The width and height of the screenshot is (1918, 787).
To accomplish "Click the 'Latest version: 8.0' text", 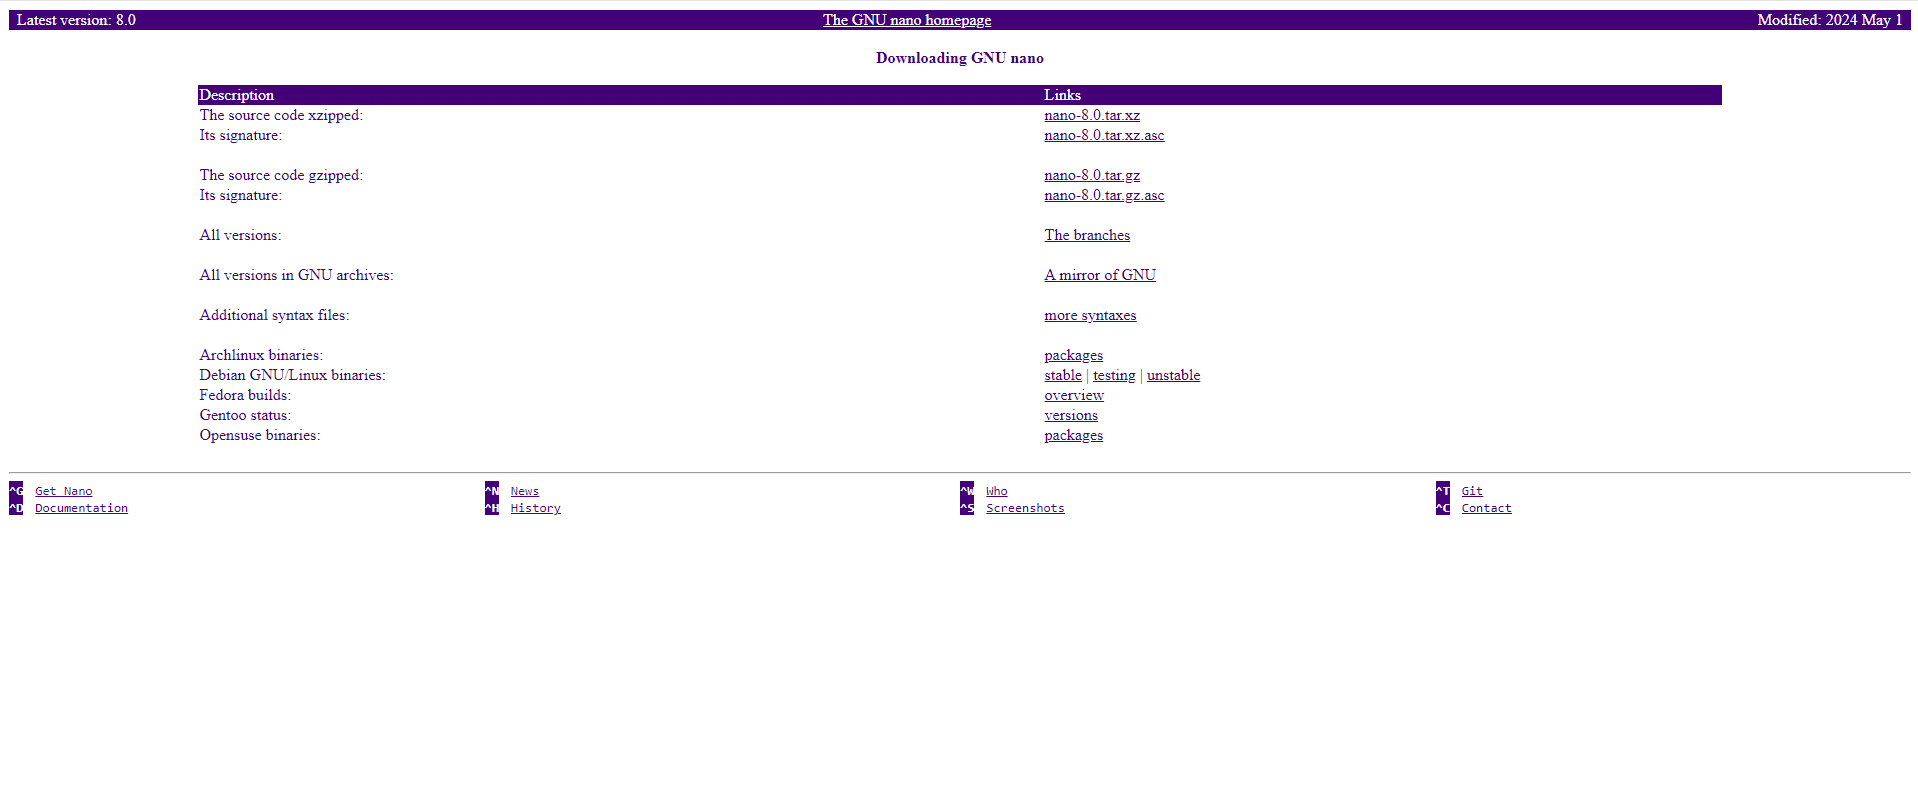I will [76, 20].
